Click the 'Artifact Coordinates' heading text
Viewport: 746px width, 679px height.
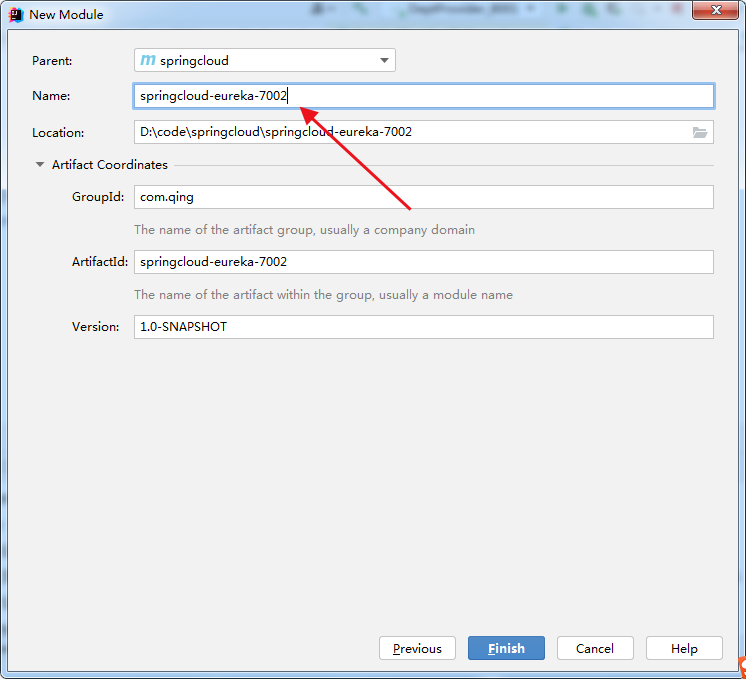(110, 165)
